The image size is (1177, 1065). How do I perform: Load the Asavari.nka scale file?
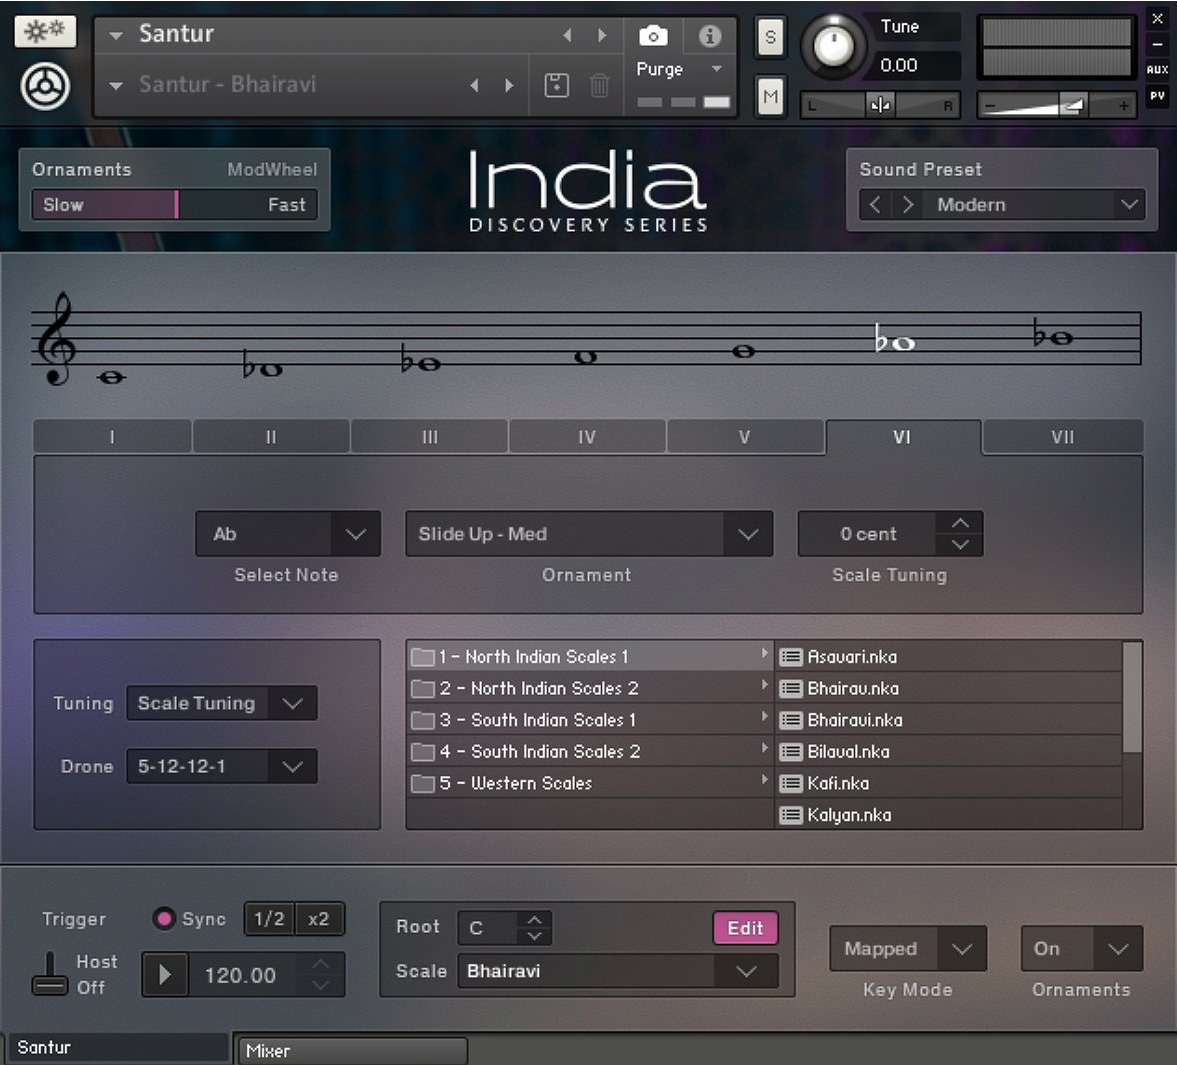[x=949, y=657]
